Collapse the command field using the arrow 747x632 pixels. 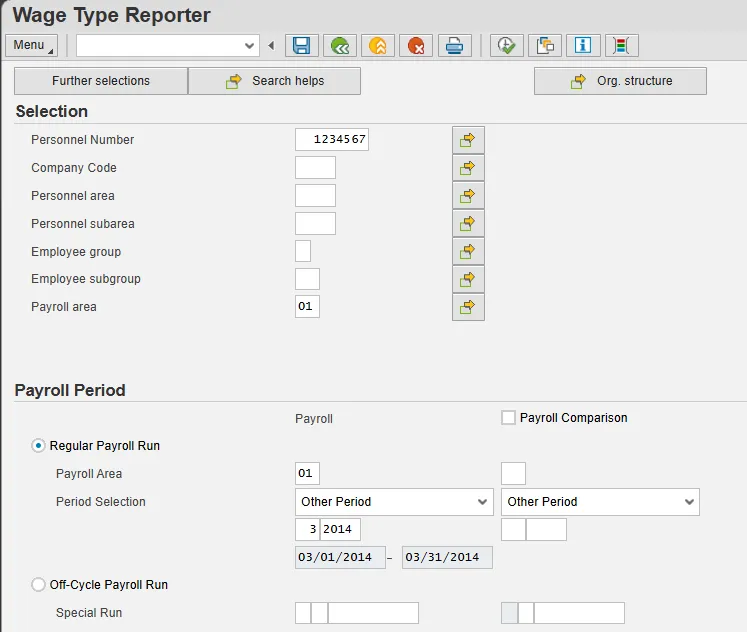click(271, 45)
